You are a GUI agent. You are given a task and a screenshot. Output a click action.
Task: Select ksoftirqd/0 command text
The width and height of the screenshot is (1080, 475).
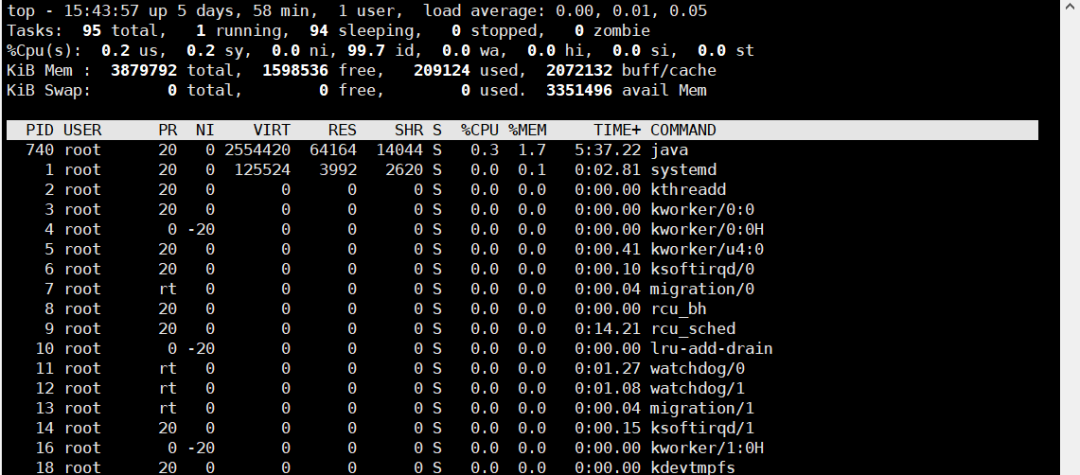pos(703,269)
